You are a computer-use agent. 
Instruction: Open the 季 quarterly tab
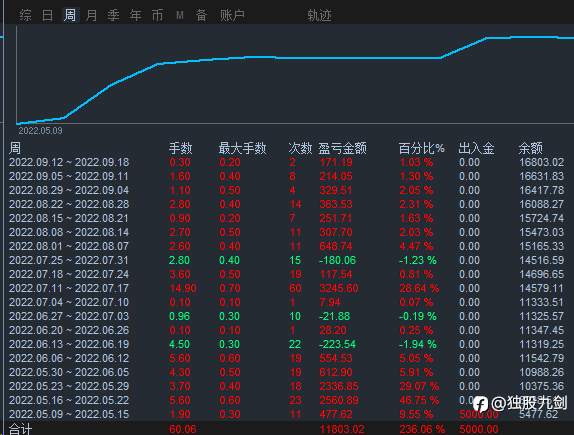tap(113, 15)
